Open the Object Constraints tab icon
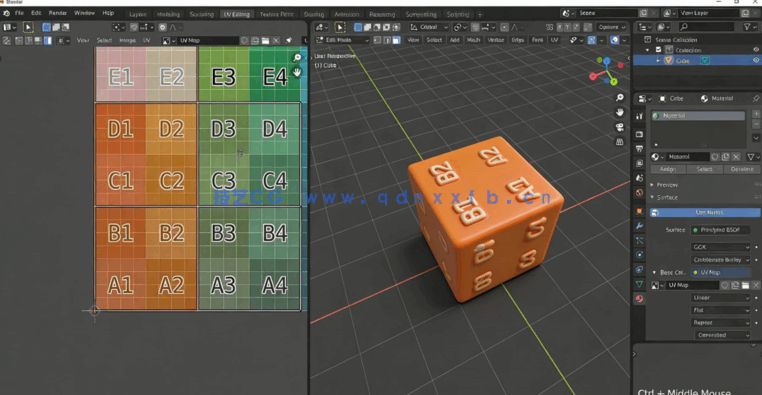This screenshot has height=395, width=762. pos(640,269)
